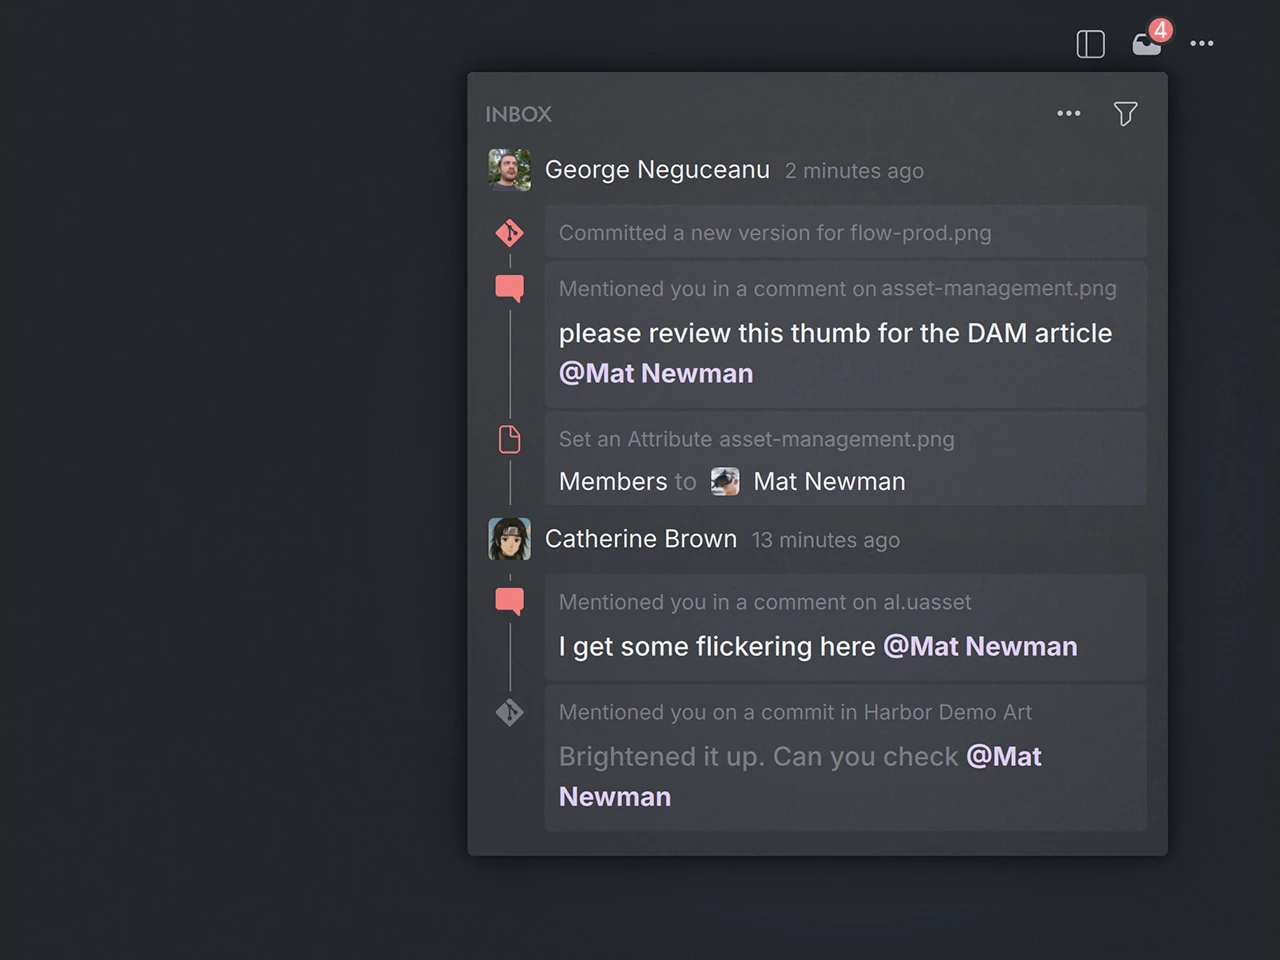The height and width of the screenshot is (960, 1280).
Task: Toggle the sidebar panel icon
Action: click(x=1090, y=44)
